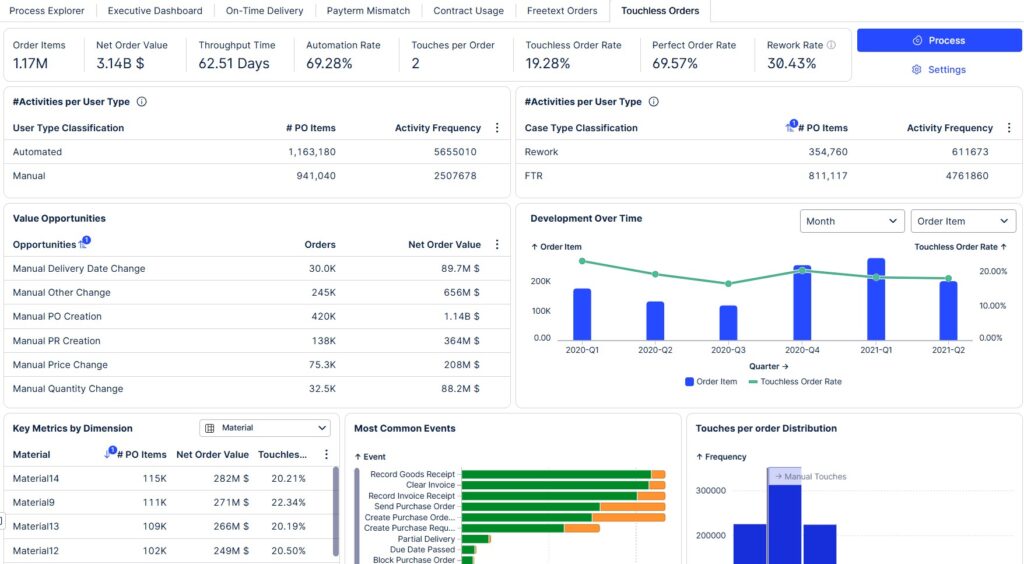1024x564 pixels.
Task: Open three-dot menu in Value Opportunities table
Action: [x=497, y=245]
